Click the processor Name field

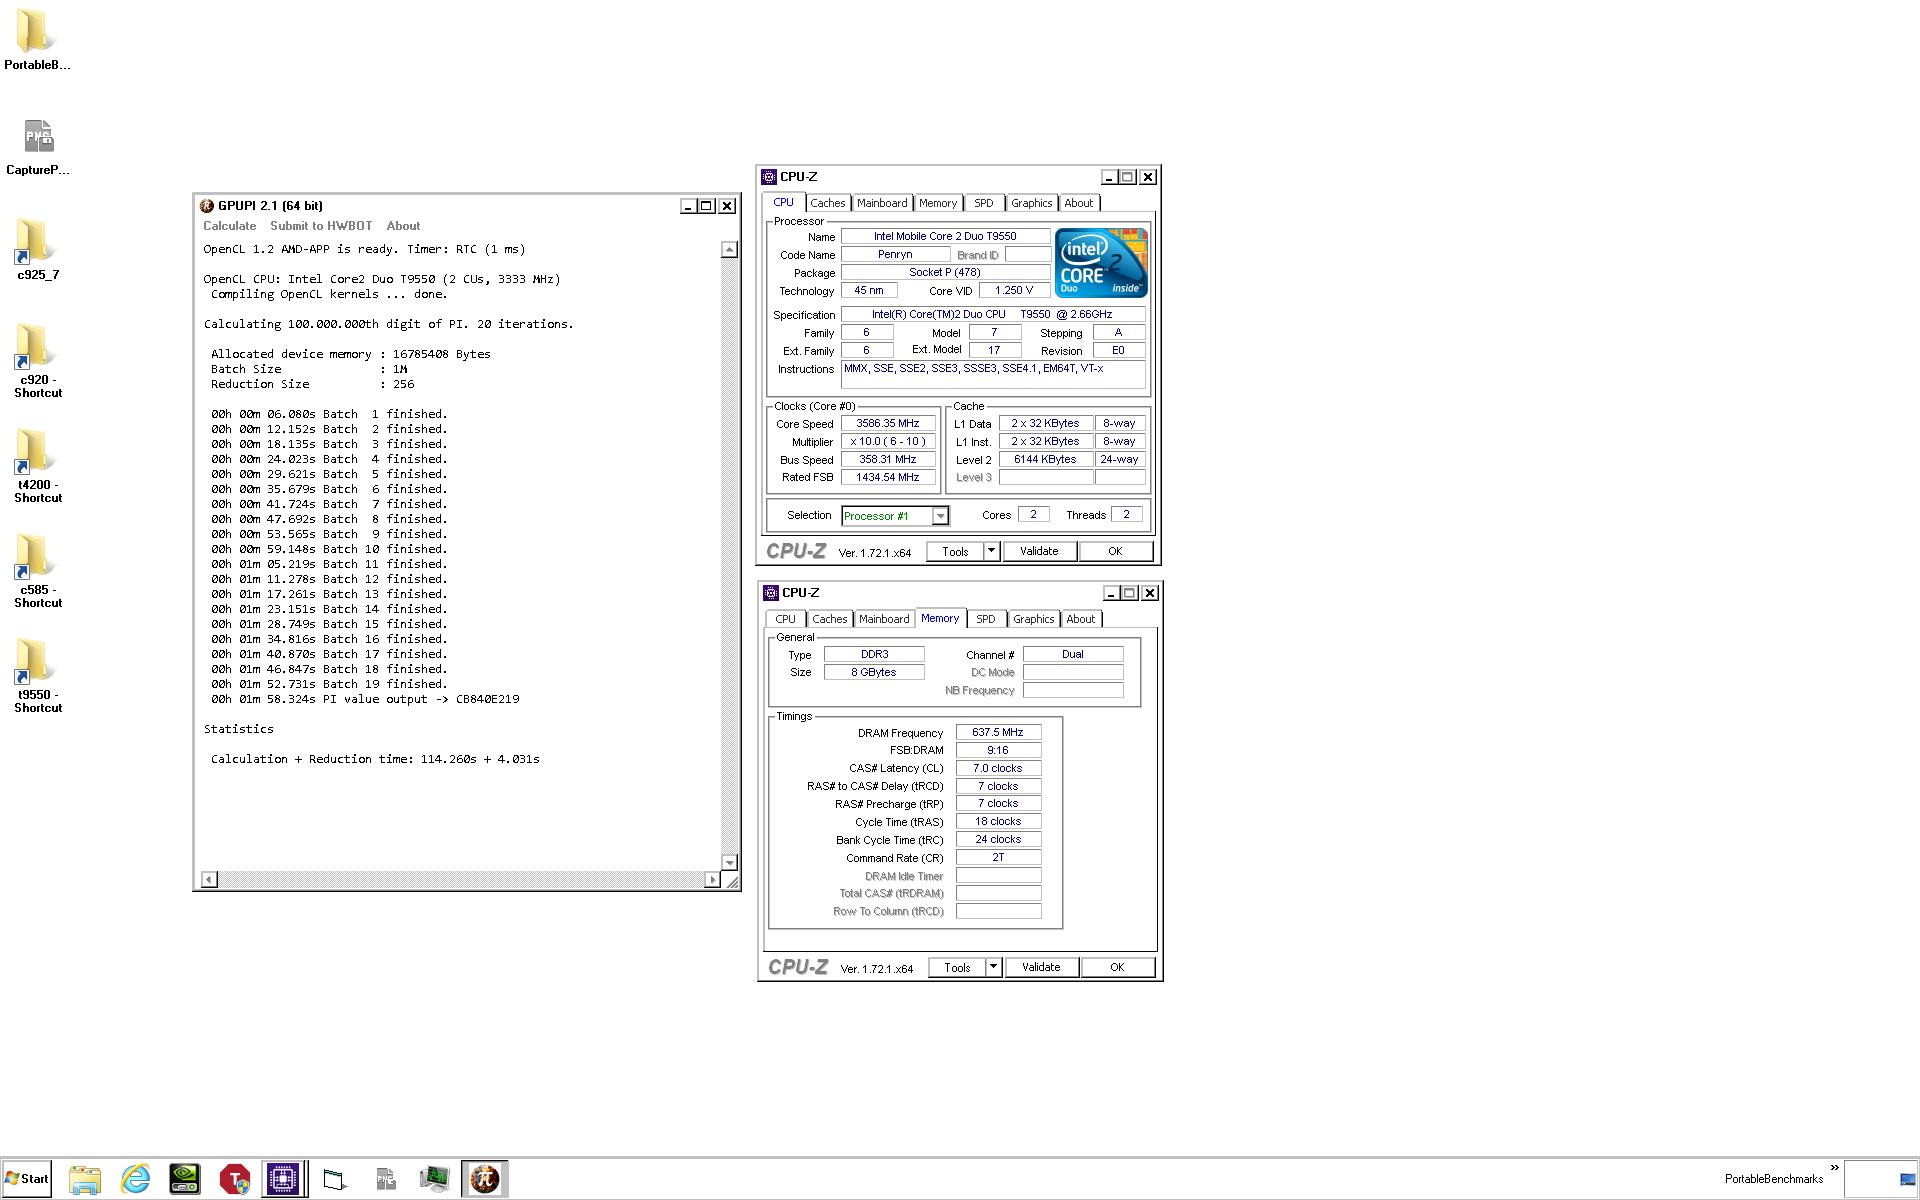[x=945, y=237]
